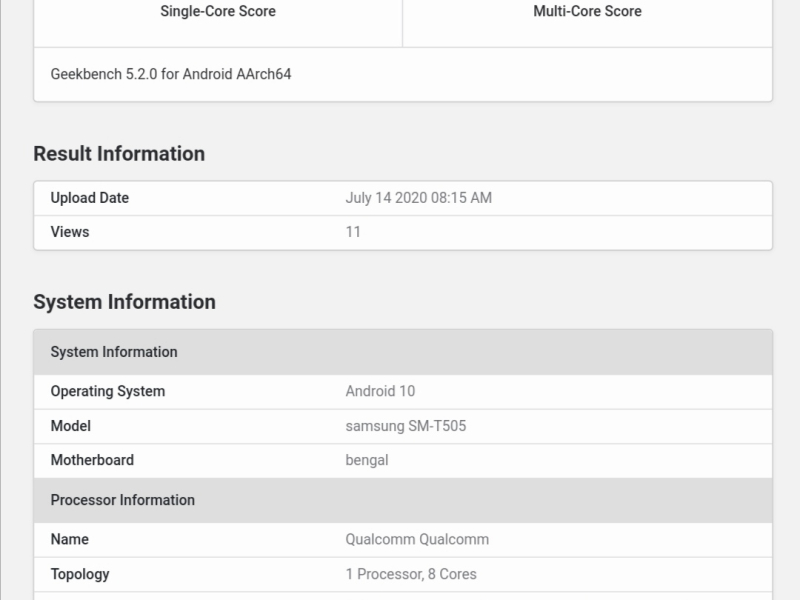The height and width of the screenshot is (600, 800).
Task: Click the System Information heading
Action: 125,299
